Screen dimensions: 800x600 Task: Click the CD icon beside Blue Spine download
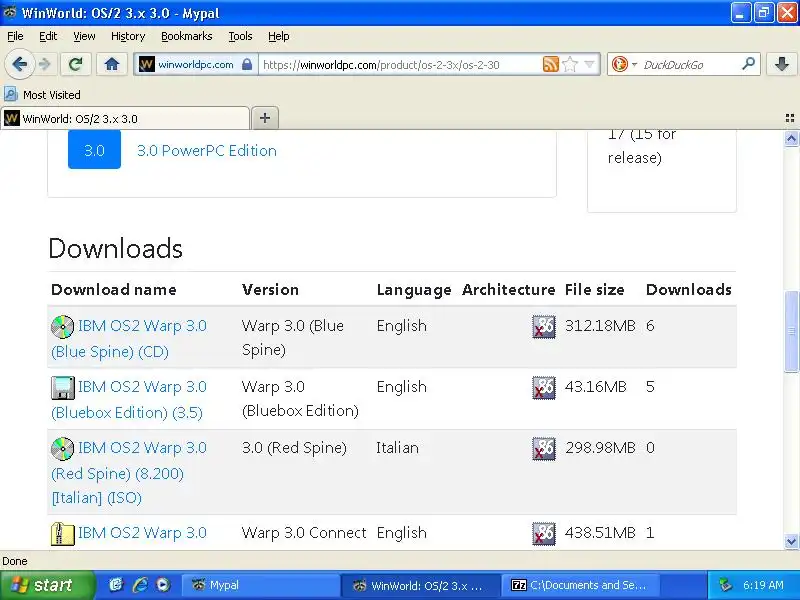coord(63,327)
